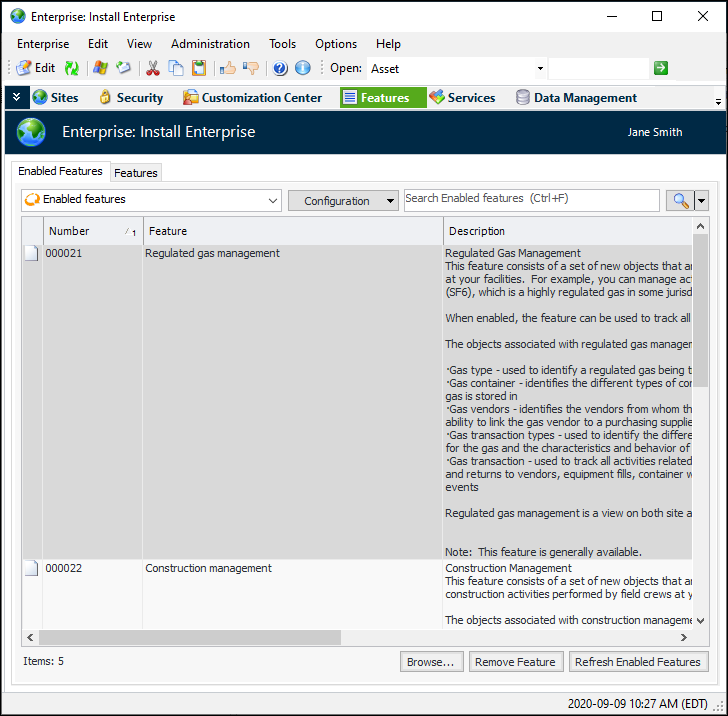Click the thumbs up icon
The image size is (728, 716).
point(228,68)
